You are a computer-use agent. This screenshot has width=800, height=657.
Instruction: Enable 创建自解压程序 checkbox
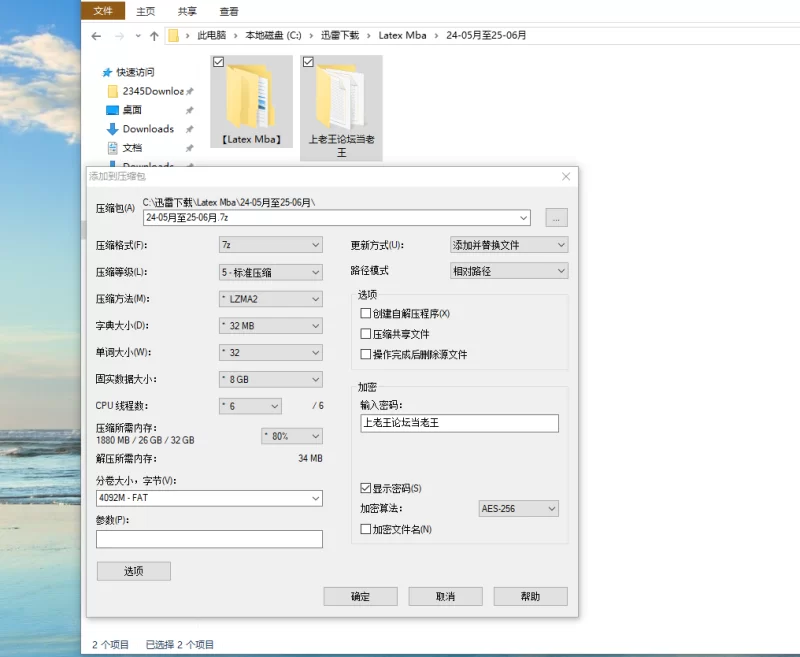(x=365, y=313)
